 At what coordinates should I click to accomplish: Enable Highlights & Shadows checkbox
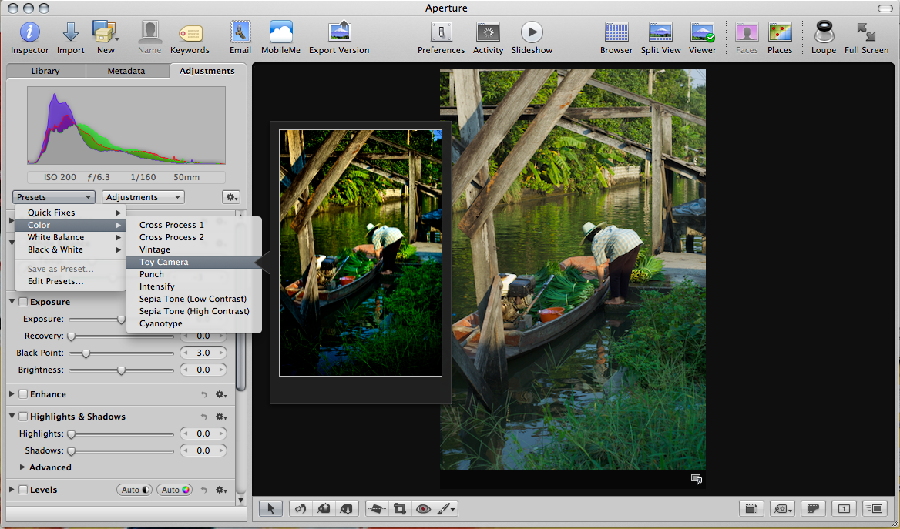pos(24,417)
